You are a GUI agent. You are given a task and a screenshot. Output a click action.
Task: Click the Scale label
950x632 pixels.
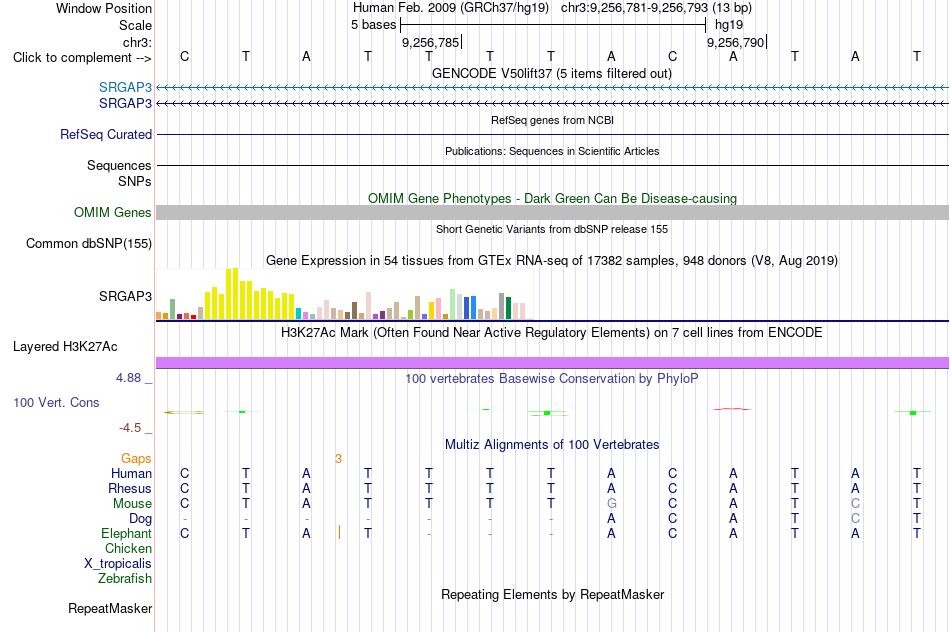136,25
